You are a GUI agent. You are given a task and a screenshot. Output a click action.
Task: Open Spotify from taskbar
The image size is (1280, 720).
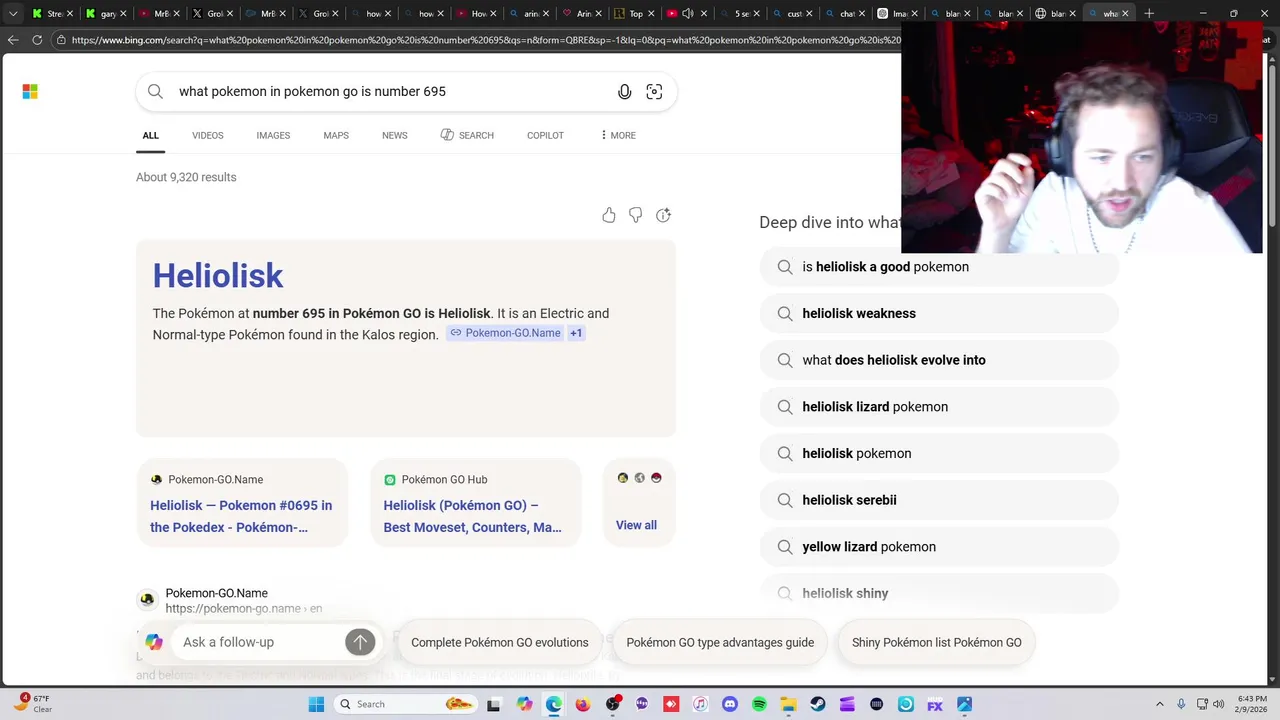click(759, 704)
